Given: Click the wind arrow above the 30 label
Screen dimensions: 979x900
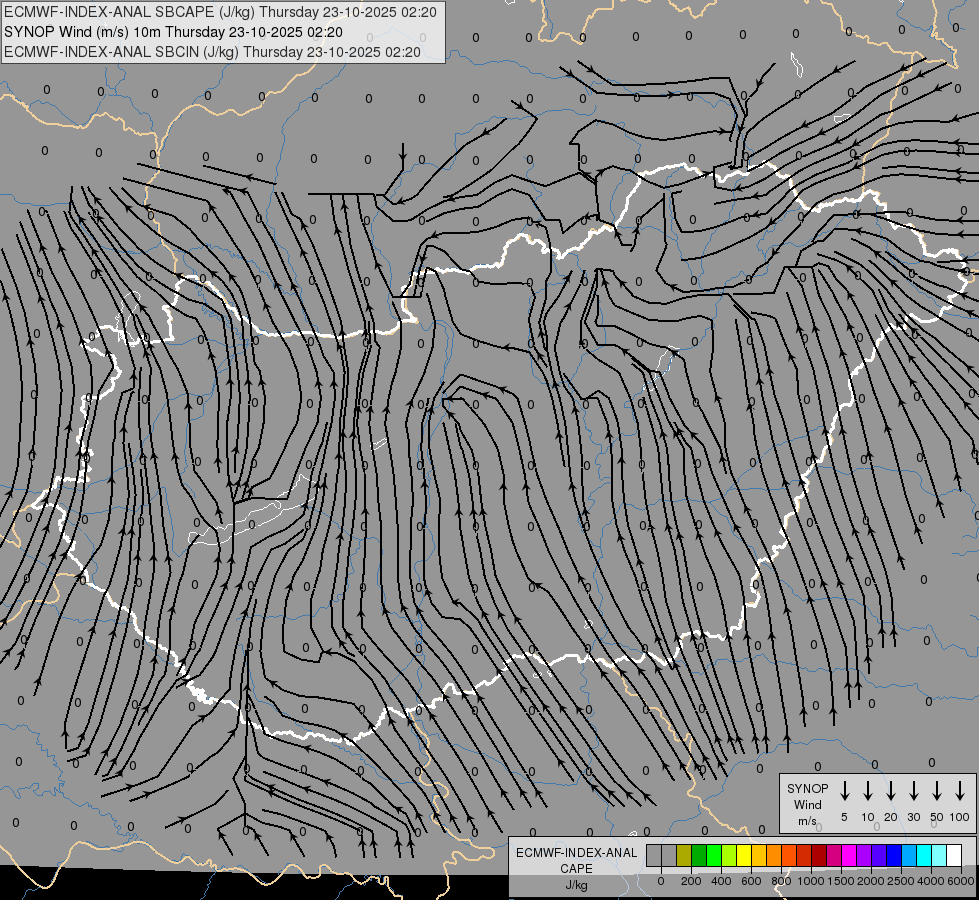Looking at the screenshot, I should [913, 791].
